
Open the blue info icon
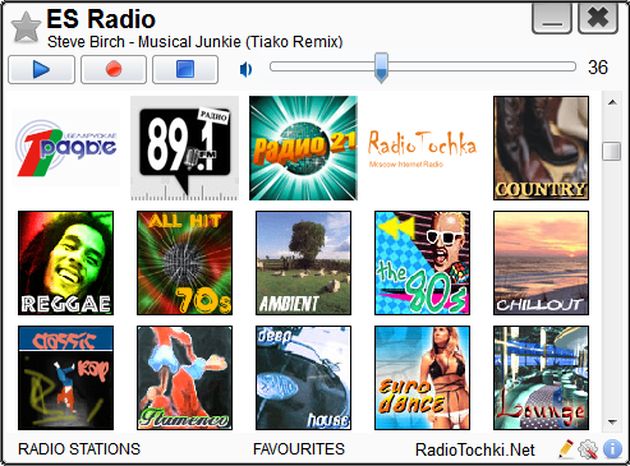(x=612, y=449)
